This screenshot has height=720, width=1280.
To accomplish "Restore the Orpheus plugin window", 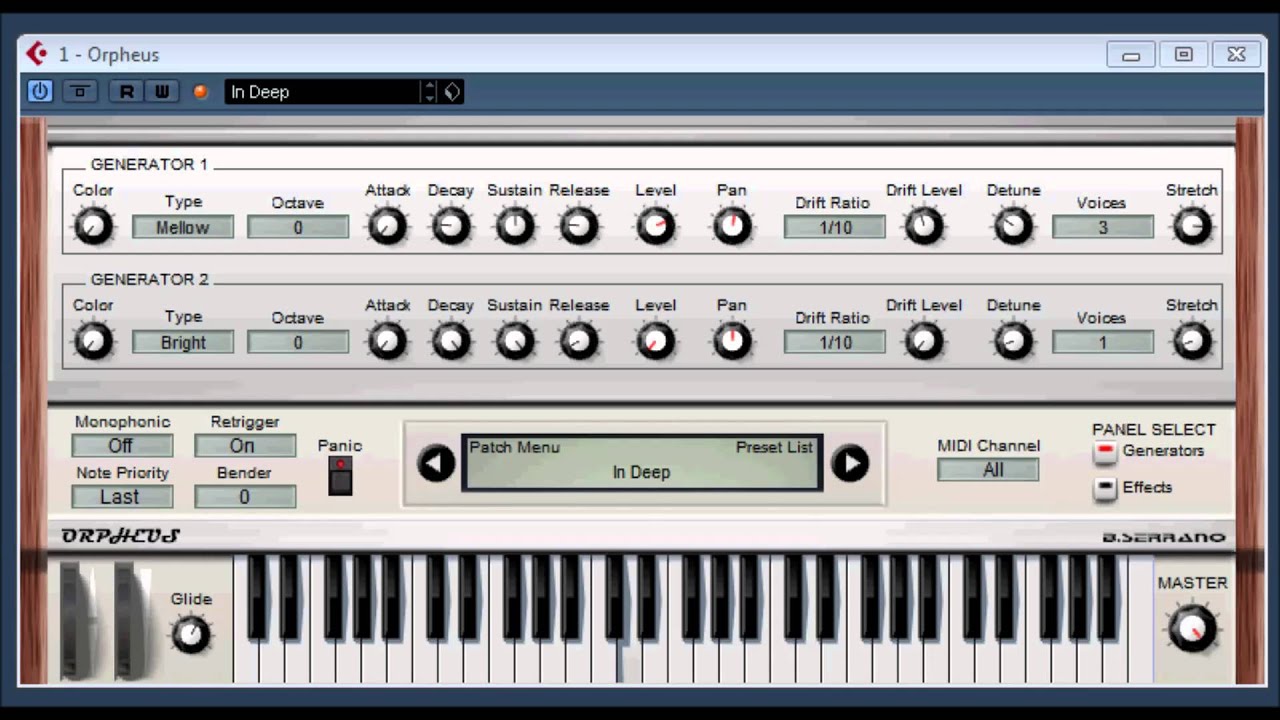I will click(1184, 55).
